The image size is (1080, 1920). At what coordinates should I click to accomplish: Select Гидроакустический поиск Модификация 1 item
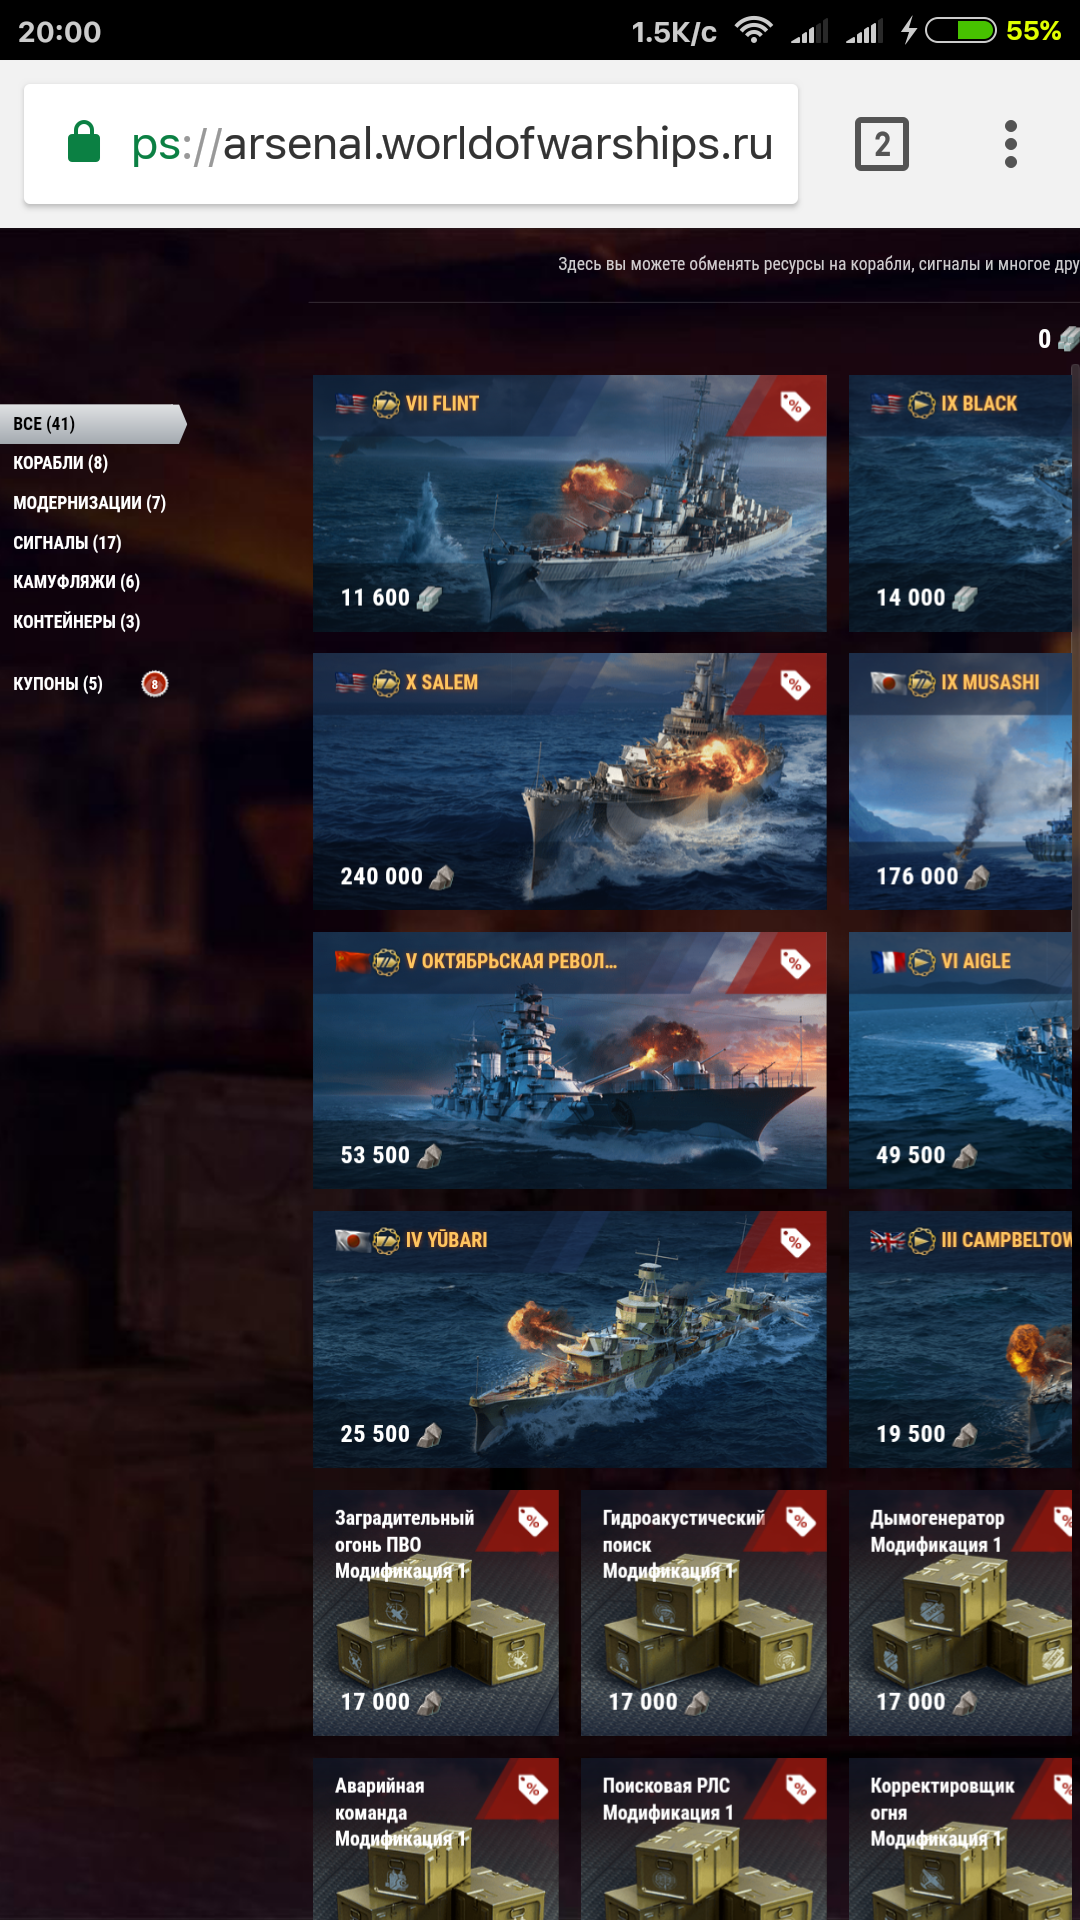click(x=704, y=1613)
